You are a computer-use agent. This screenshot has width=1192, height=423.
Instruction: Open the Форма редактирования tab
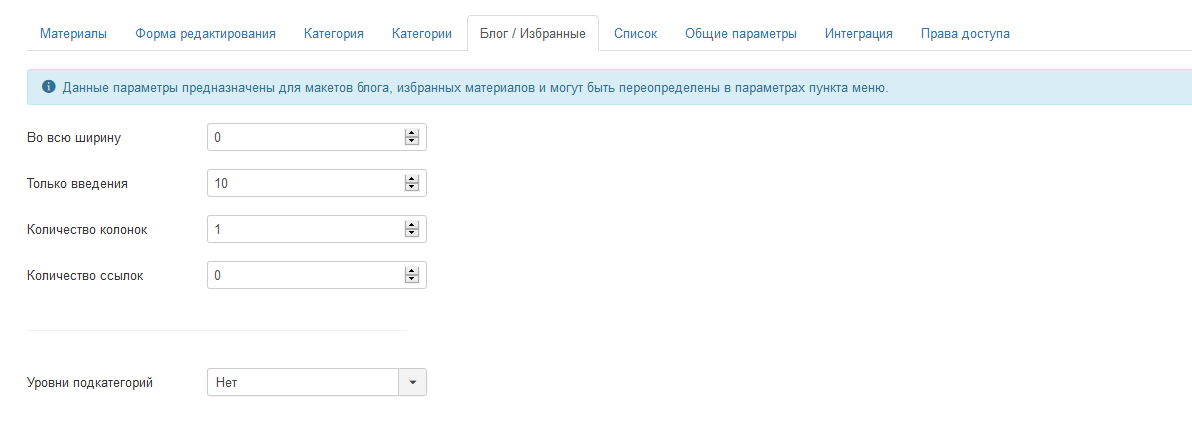point(205,34)
